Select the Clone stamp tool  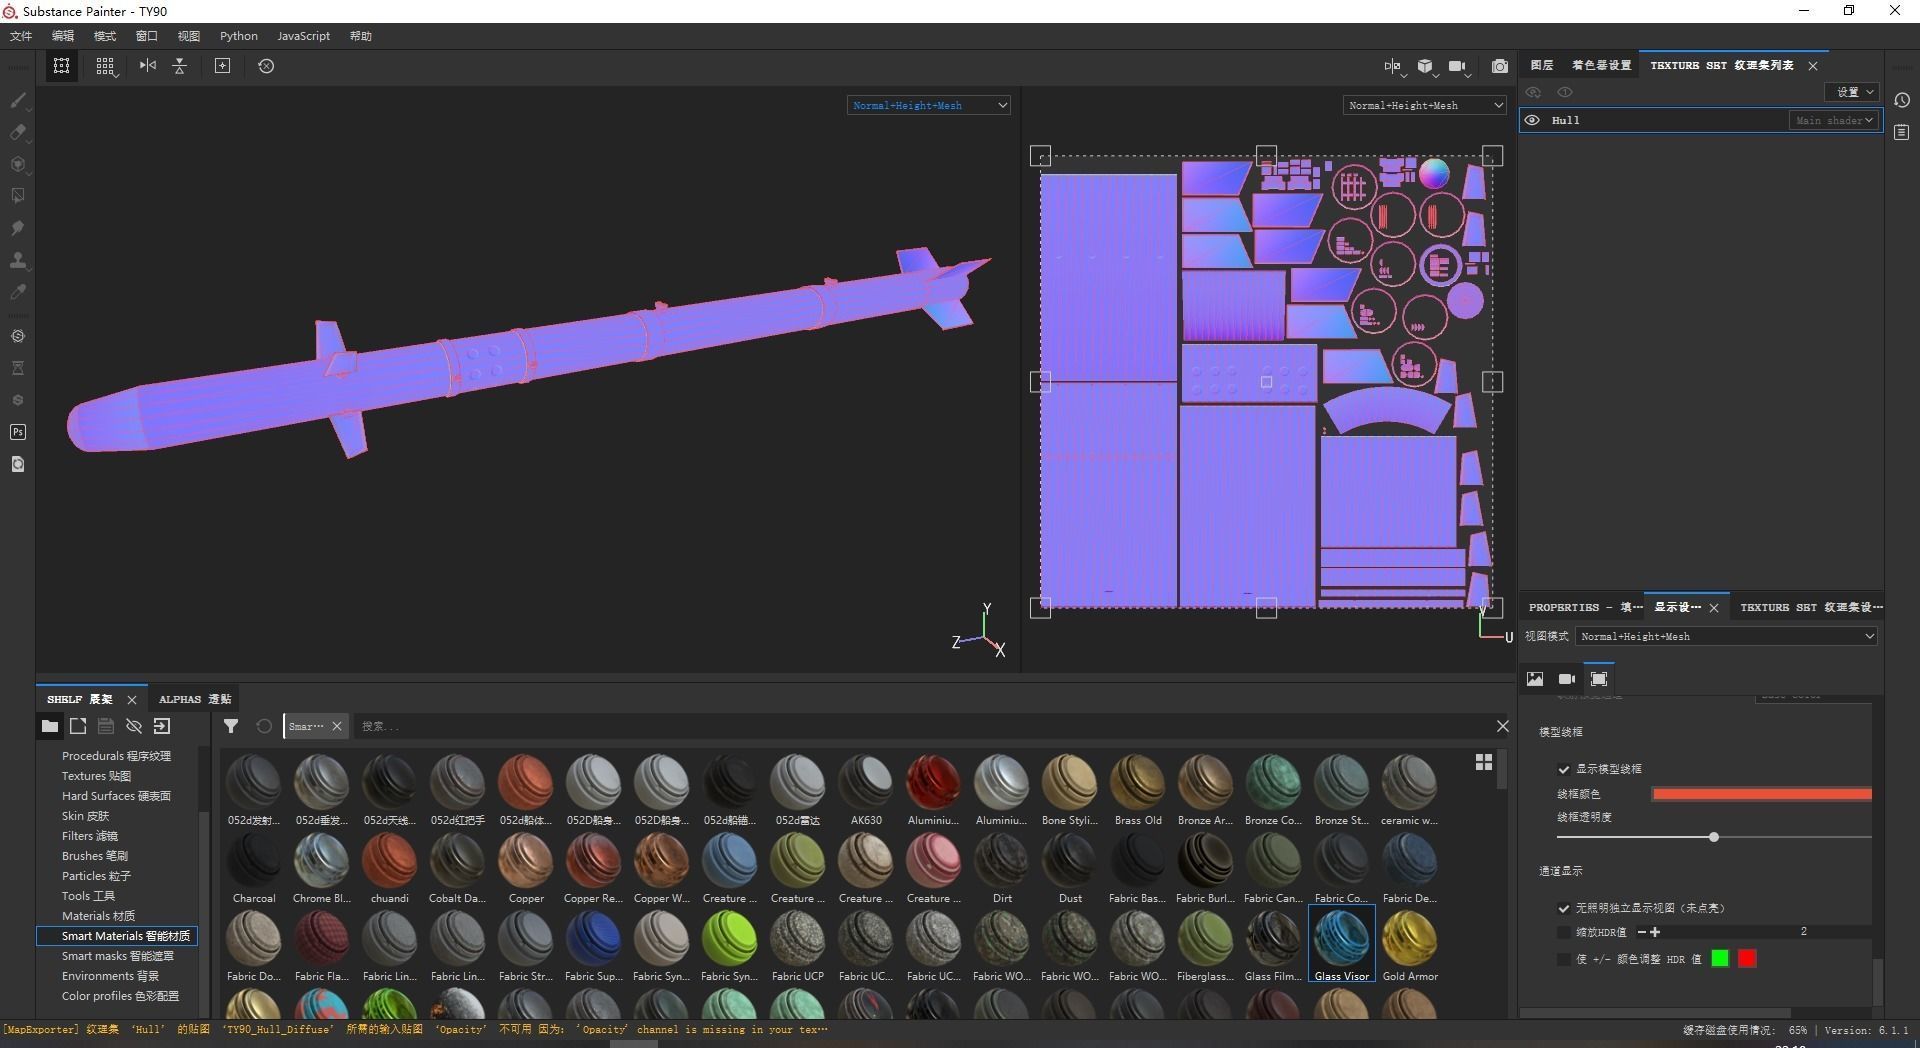[18, 260]
